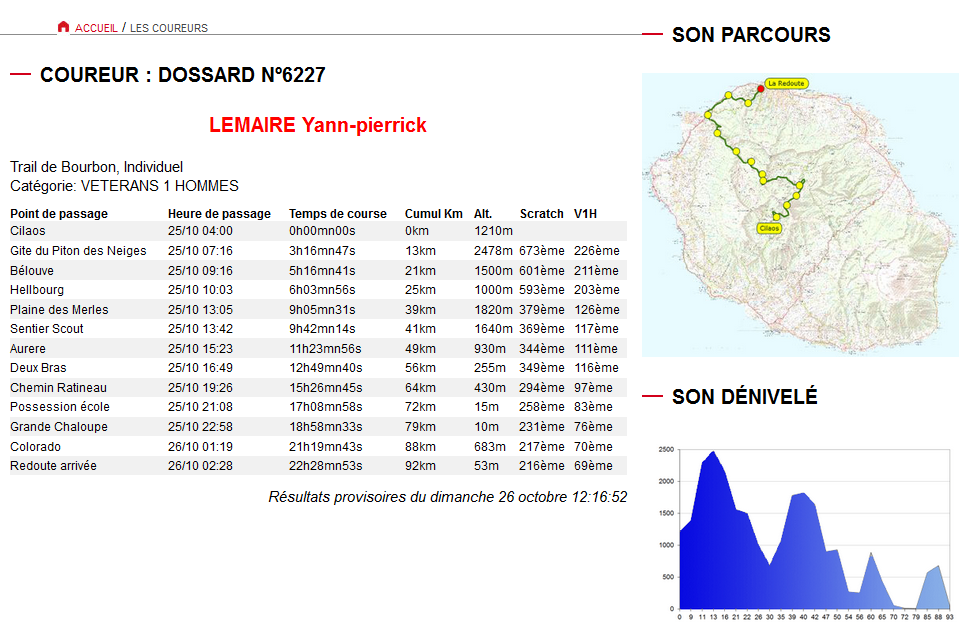Click the red home icon in breadcrumb

64,27
